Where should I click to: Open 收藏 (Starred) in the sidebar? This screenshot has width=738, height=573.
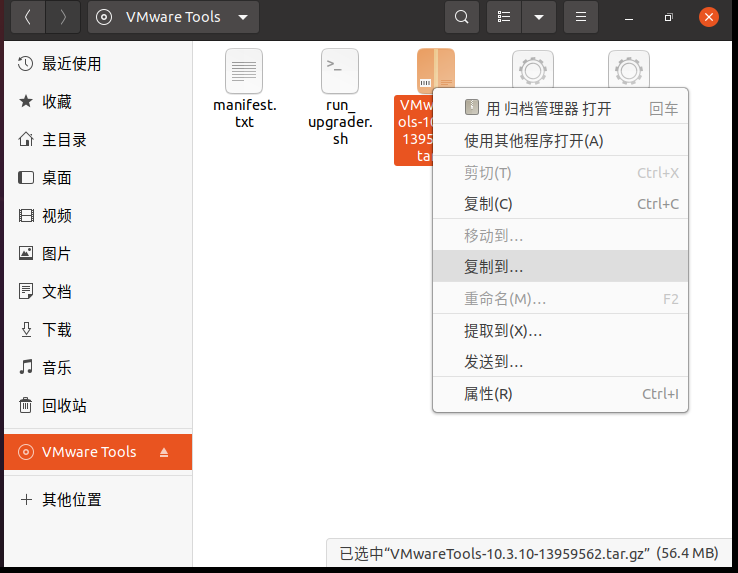98,102
